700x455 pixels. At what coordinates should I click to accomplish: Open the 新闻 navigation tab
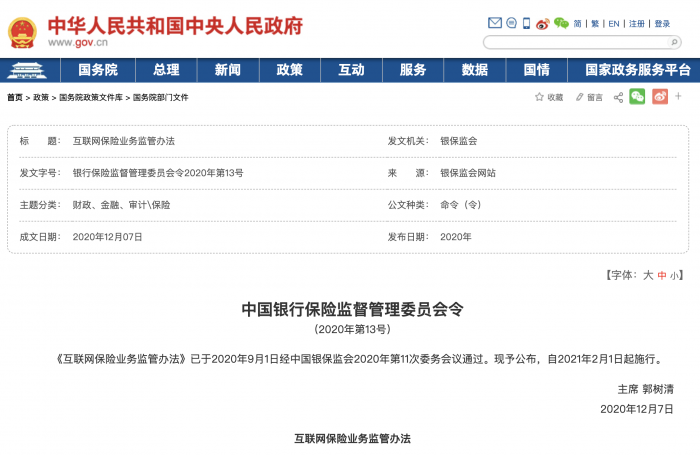(228, 70)
